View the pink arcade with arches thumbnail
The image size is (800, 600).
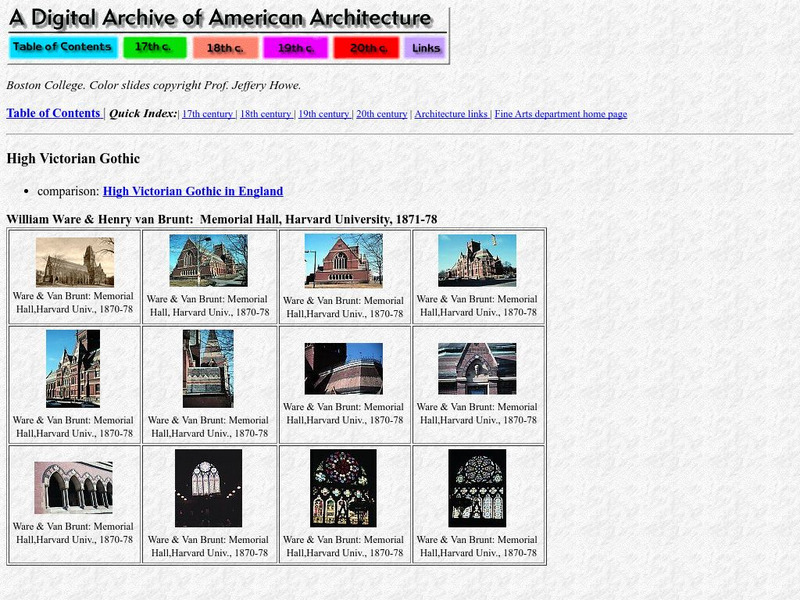point(73,488)
